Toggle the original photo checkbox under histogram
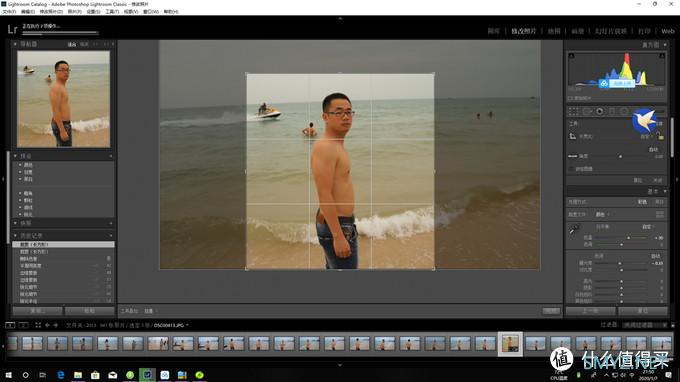Viewport: 680px width, 382px height. 570,98
